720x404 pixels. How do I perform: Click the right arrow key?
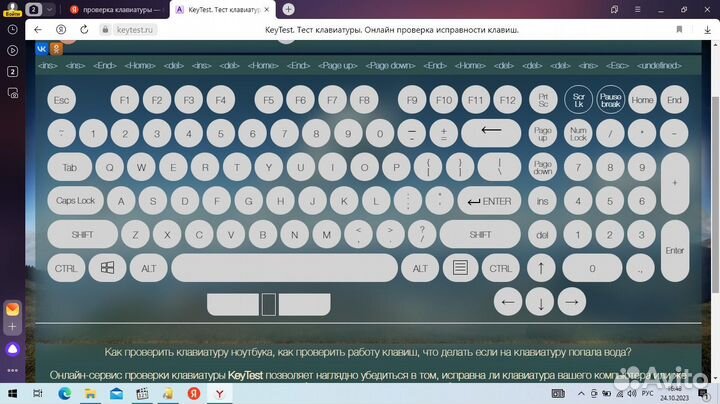[572, 302]
